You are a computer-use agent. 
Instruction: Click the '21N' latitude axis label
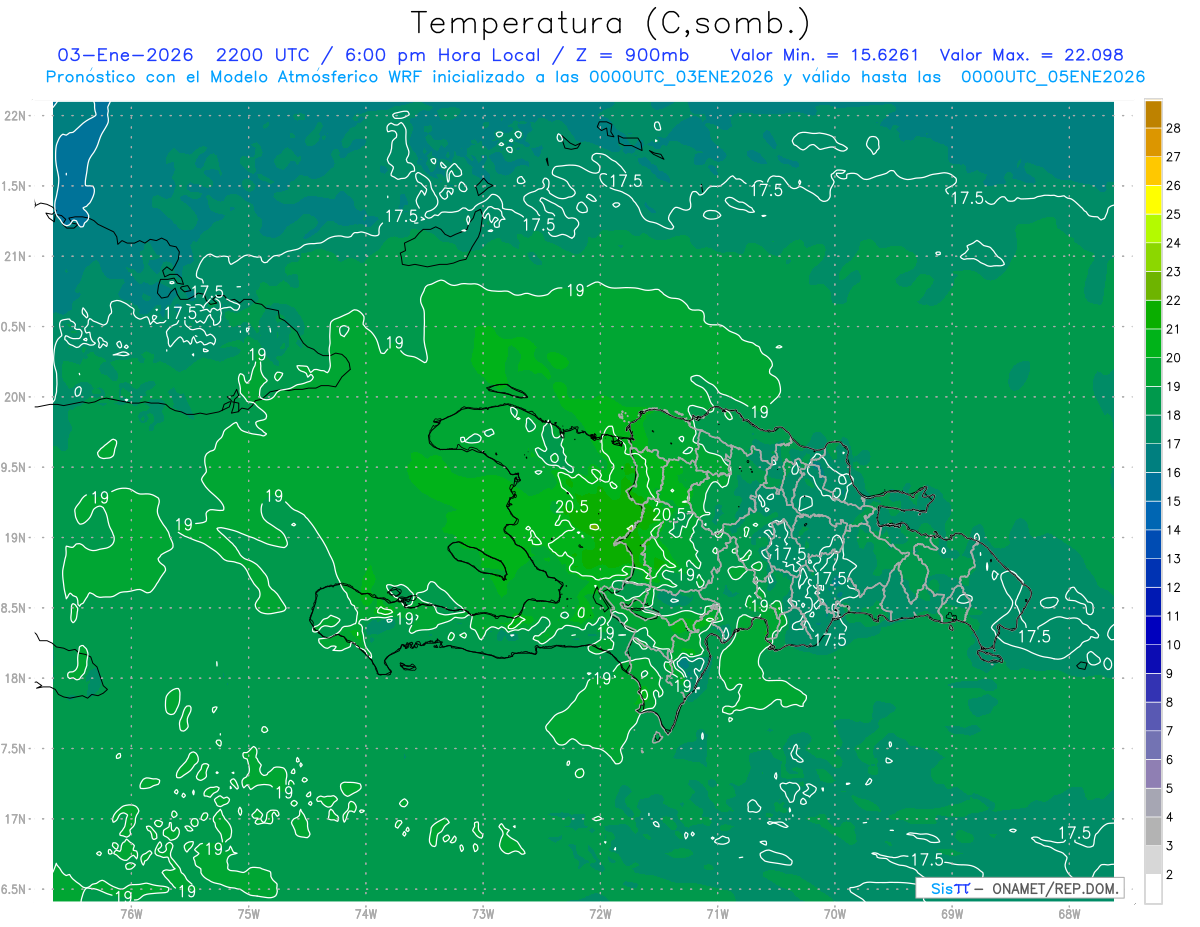[16, 257]
